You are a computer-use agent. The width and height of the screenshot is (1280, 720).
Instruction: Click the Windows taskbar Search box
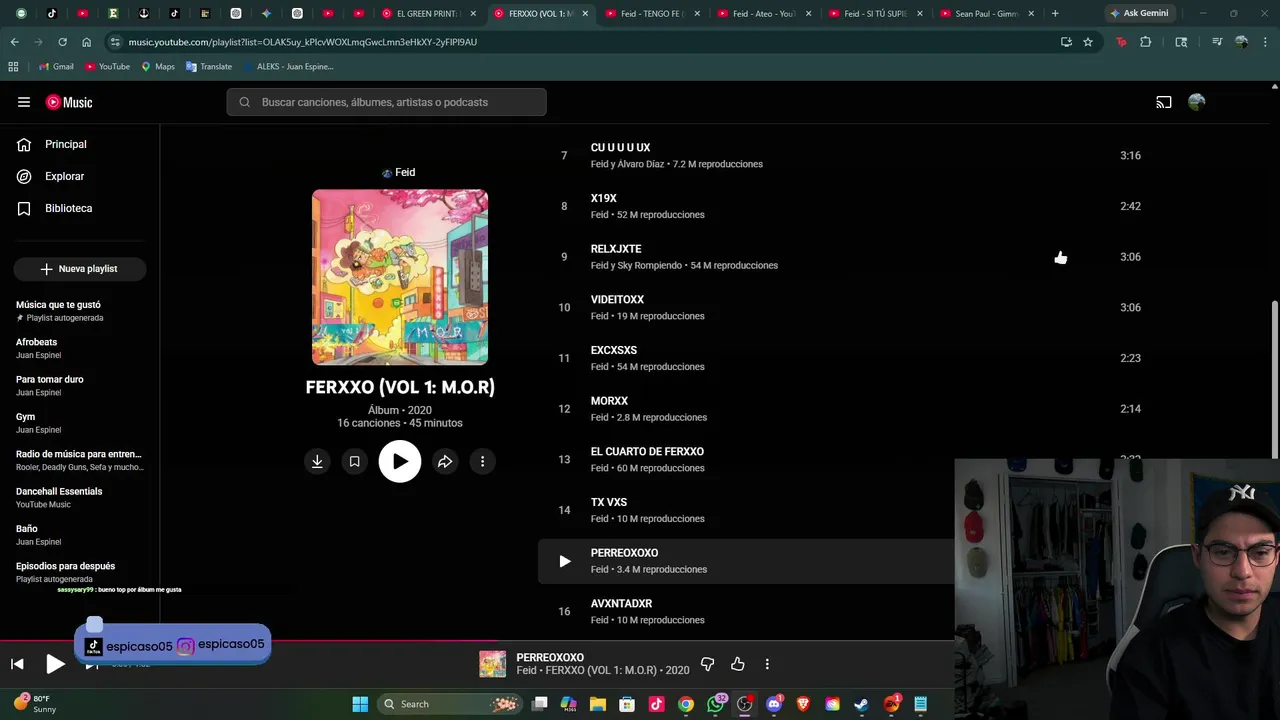click(x=450, y=704)
